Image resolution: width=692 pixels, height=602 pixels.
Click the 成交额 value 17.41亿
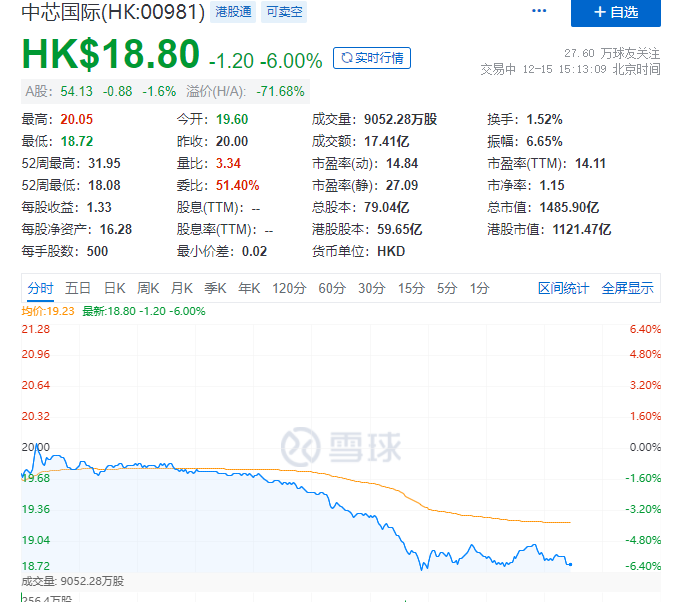pyautogui.click(x=387, y=141)
